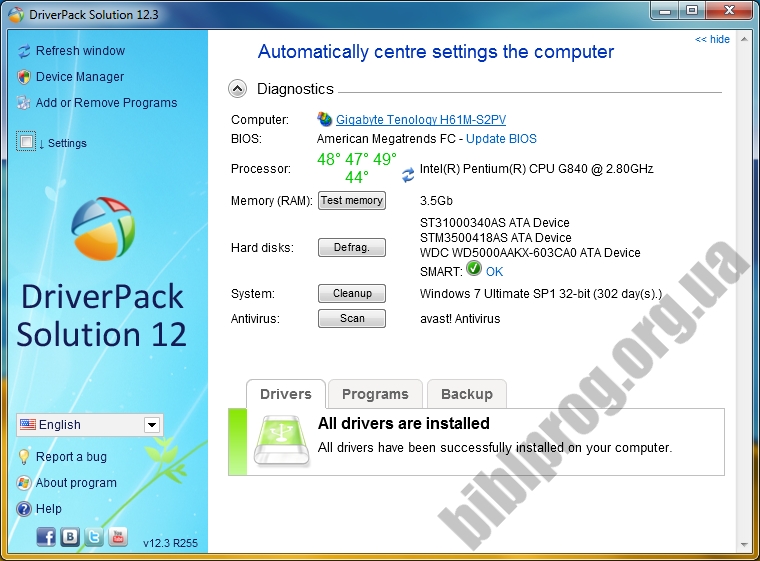760x561 pixels.
Task: Close the DriverPack Solution window
Action: click(729, 11)
